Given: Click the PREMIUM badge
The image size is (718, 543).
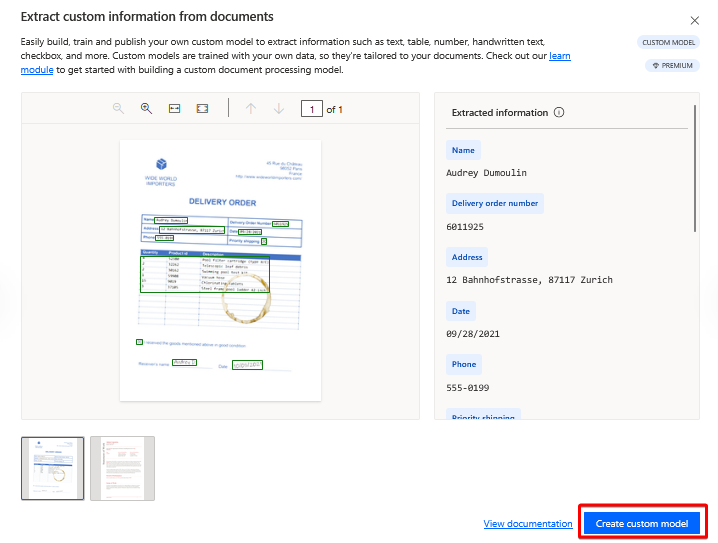Looking at the screenshot, I should pyautogui.click(x=672, y=65).
